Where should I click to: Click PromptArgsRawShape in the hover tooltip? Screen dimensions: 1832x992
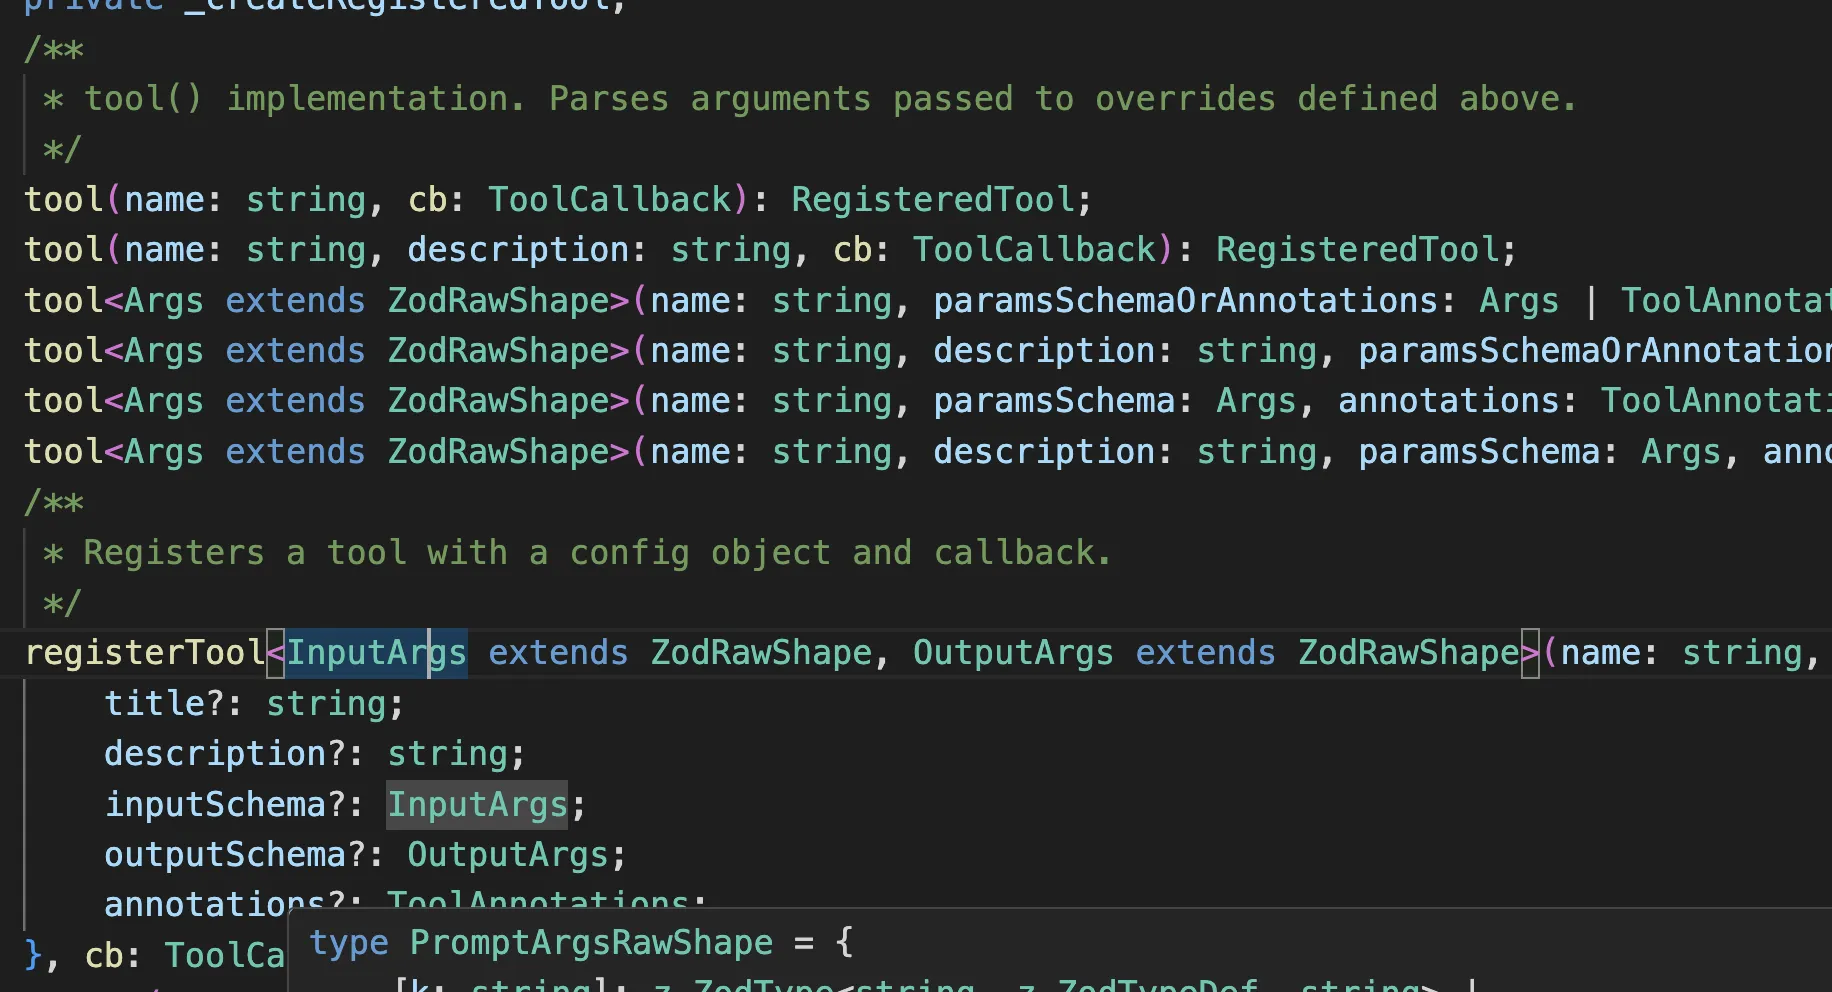591,942
